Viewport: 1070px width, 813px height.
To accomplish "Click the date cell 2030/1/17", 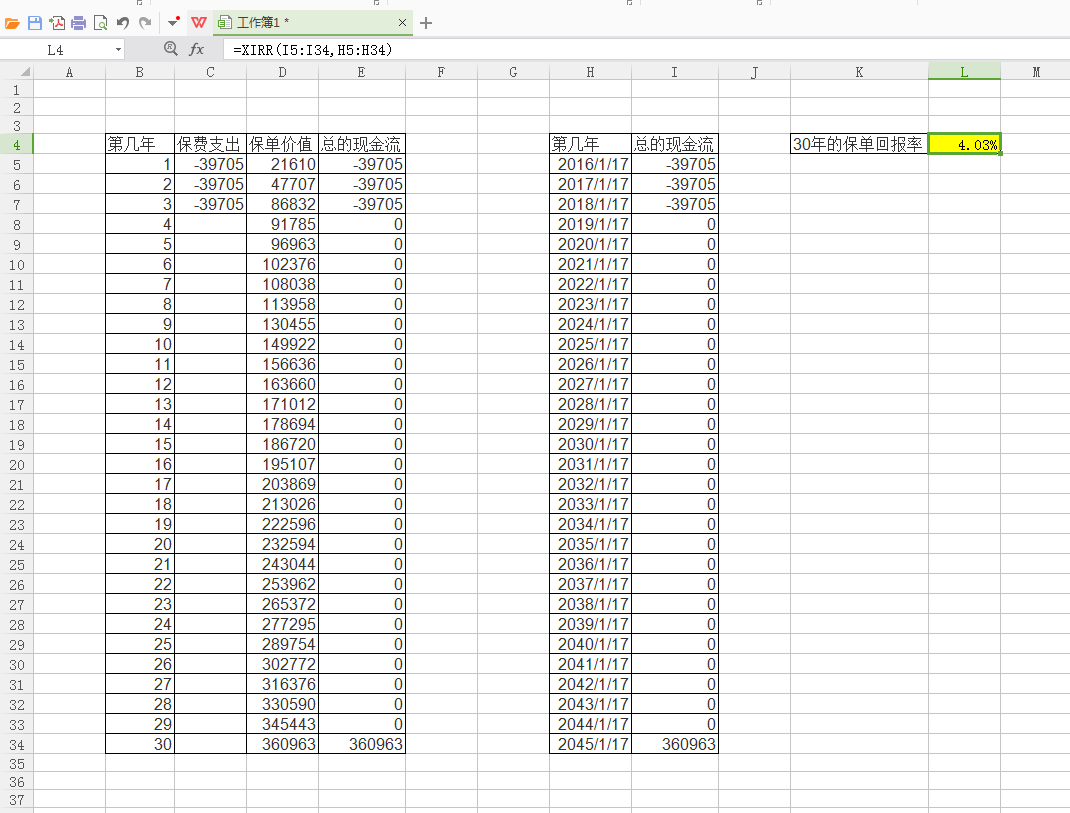I will (590, 444).
